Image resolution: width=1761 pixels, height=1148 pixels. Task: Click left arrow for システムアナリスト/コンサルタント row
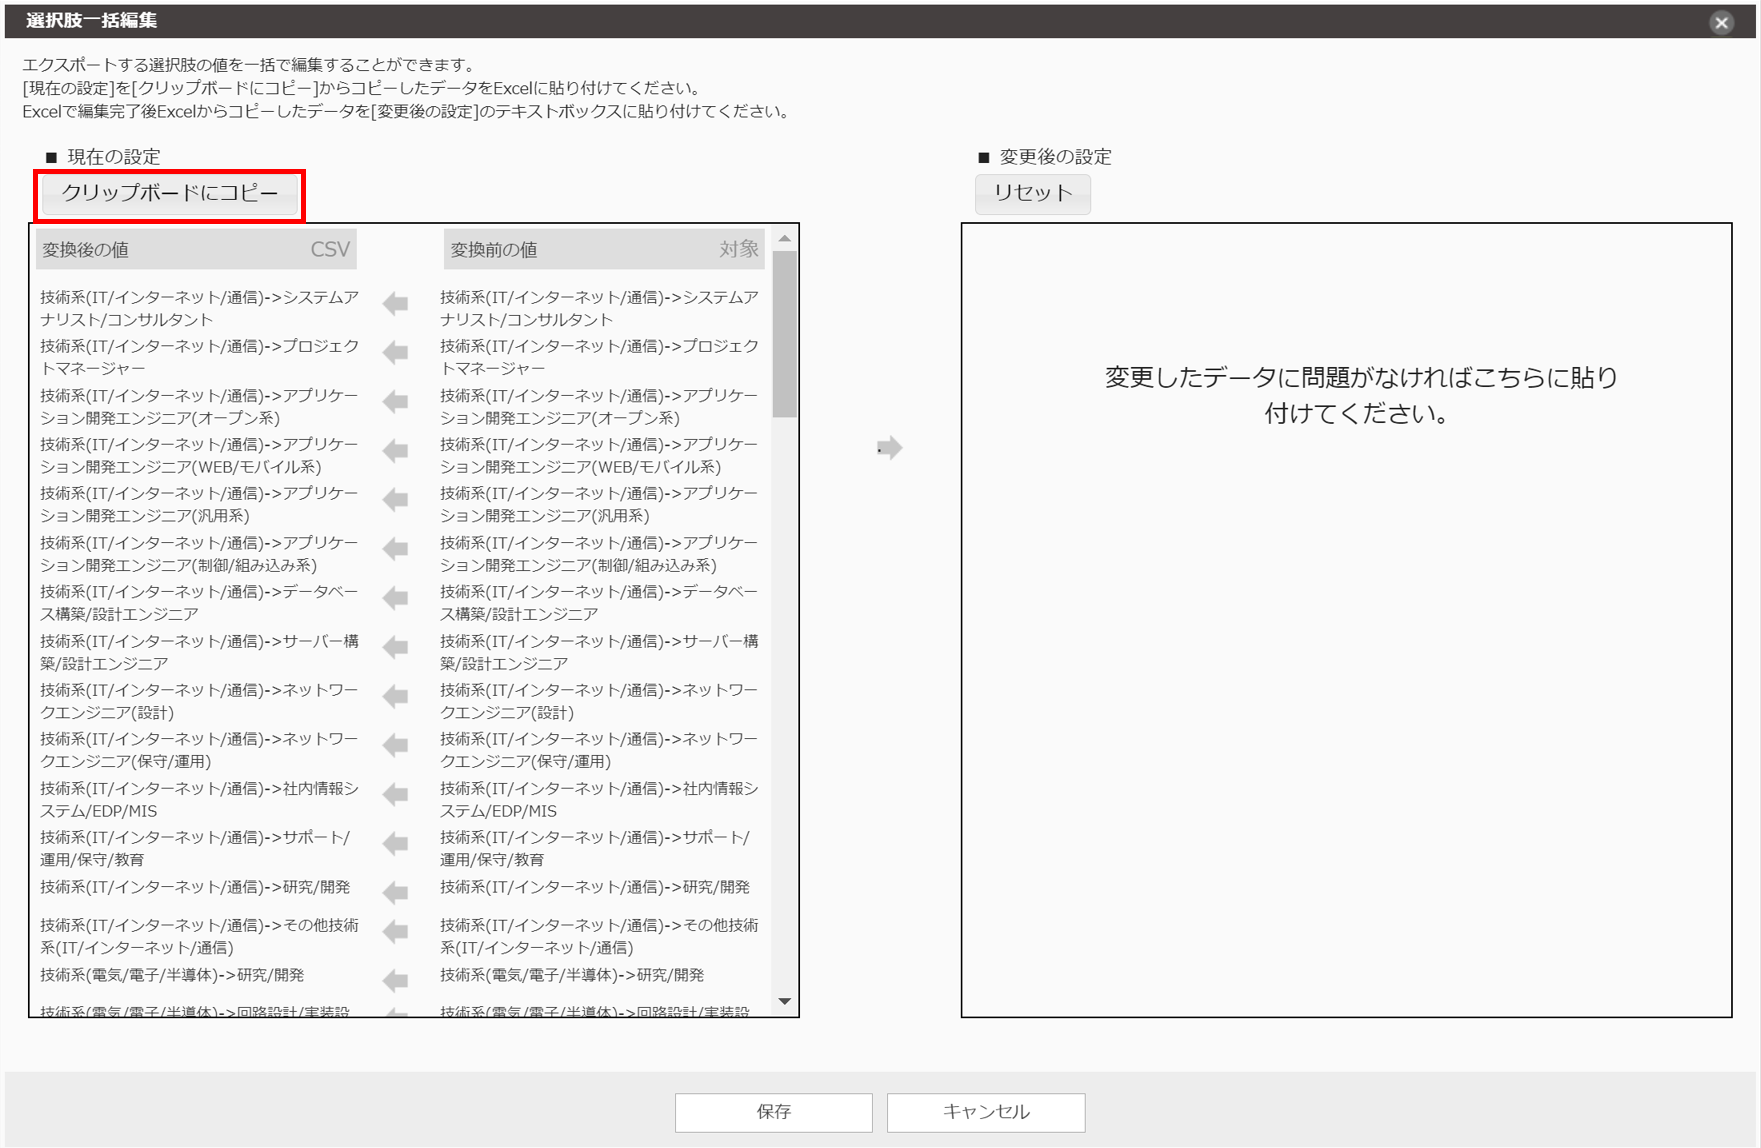pyautogui.click(x=396, y=304)
